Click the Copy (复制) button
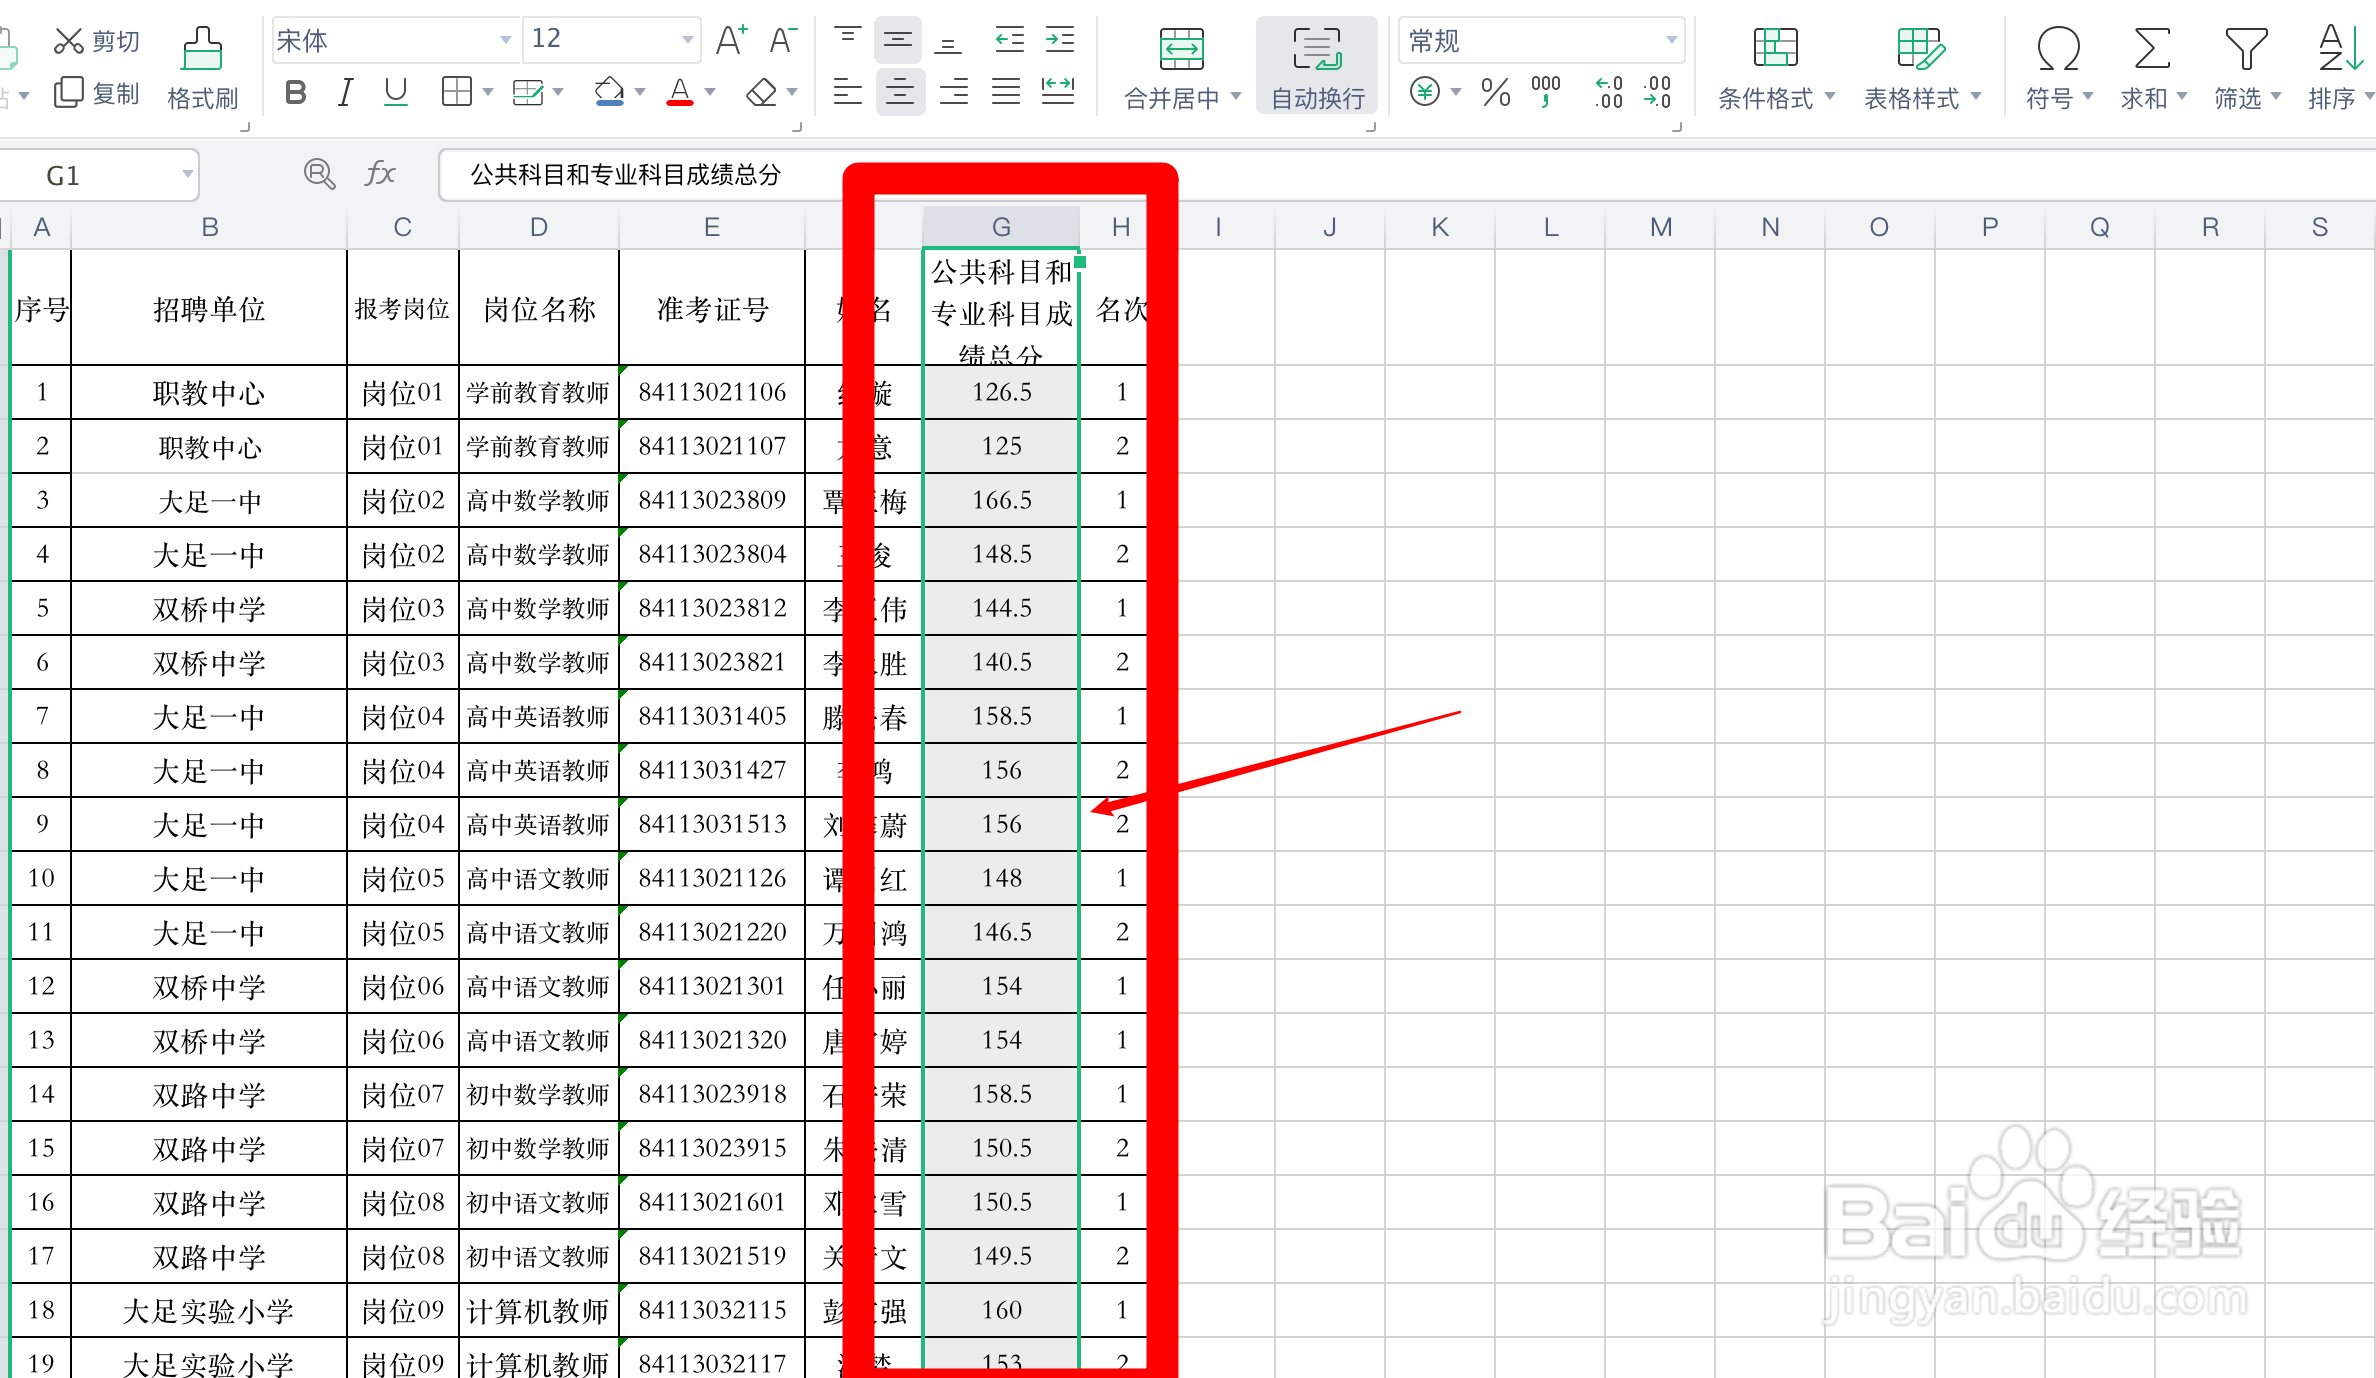2376x1378 pixels. tap(96, 93)
